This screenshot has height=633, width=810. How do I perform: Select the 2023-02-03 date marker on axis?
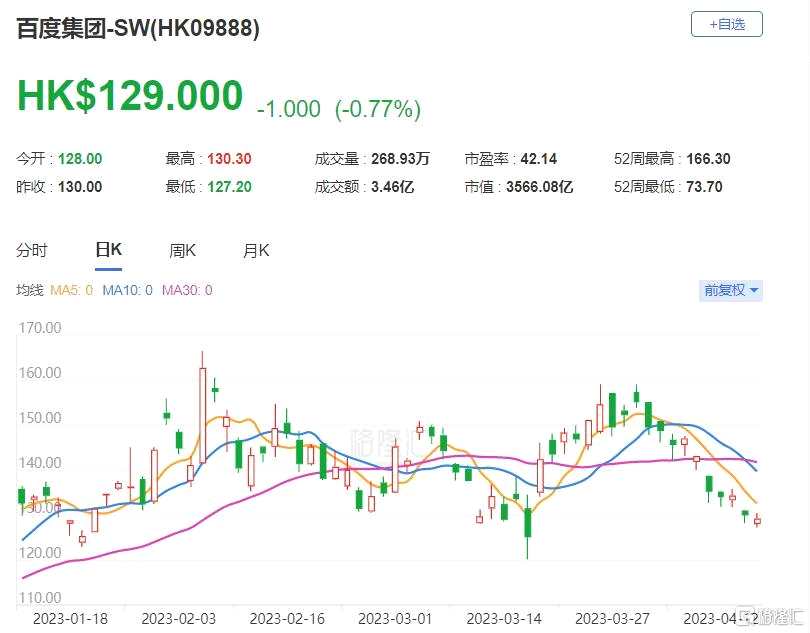178,619
